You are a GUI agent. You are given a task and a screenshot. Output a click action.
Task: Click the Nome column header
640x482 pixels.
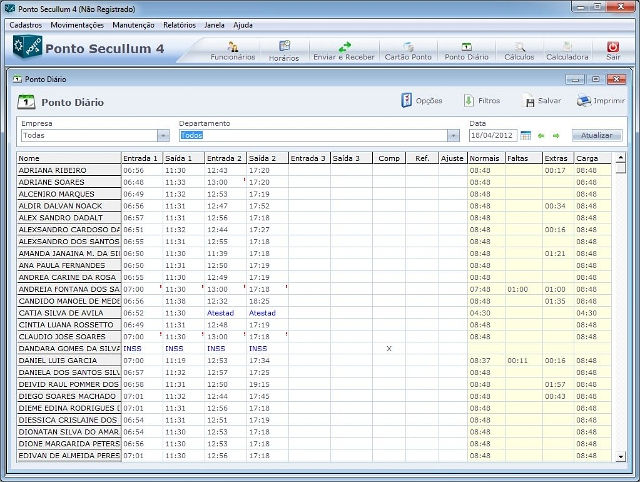(69, 158)
